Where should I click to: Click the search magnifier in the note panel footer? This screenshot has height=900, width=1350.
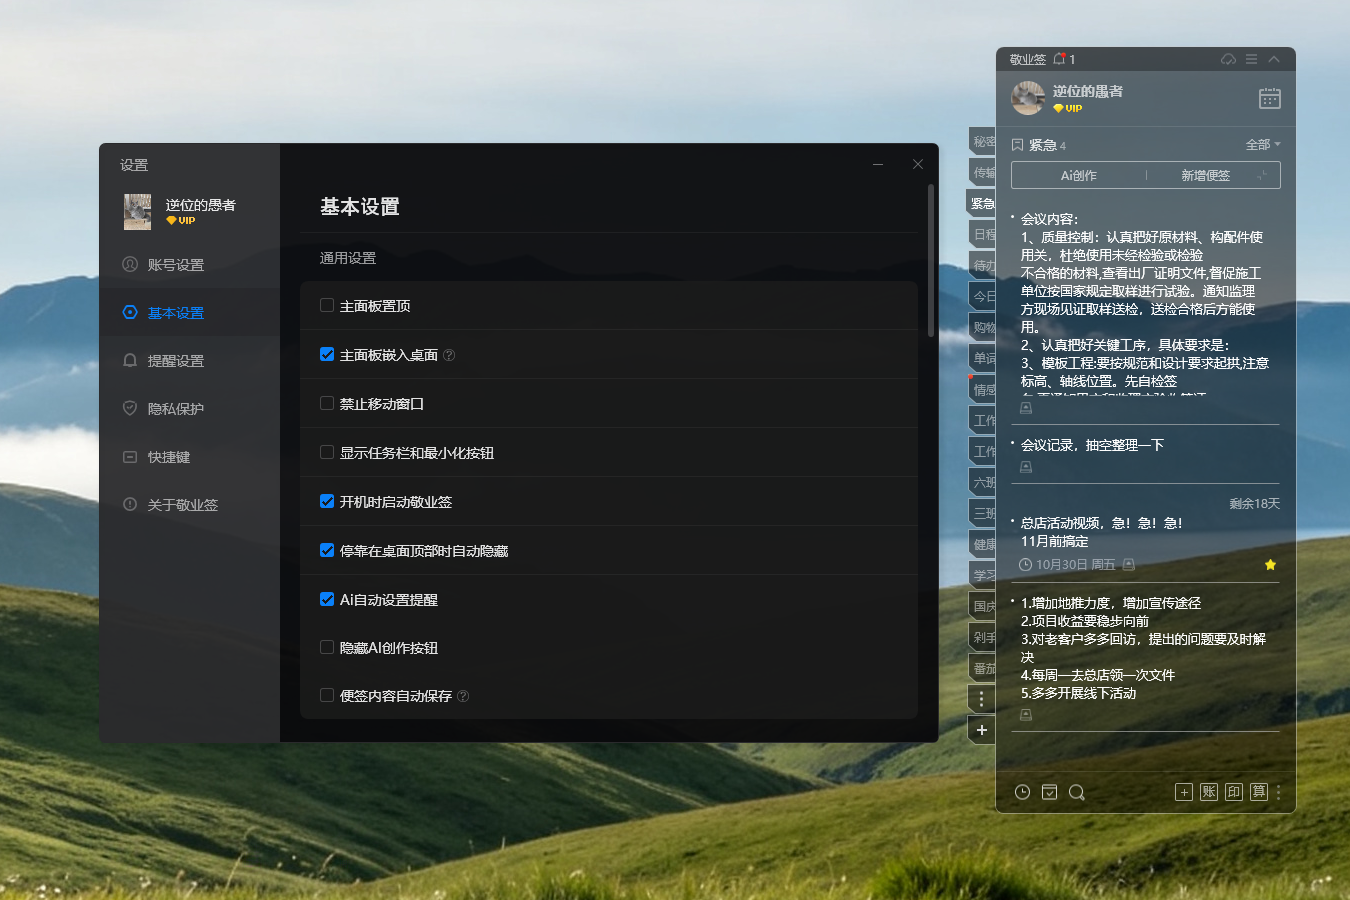pos(1077,792)
